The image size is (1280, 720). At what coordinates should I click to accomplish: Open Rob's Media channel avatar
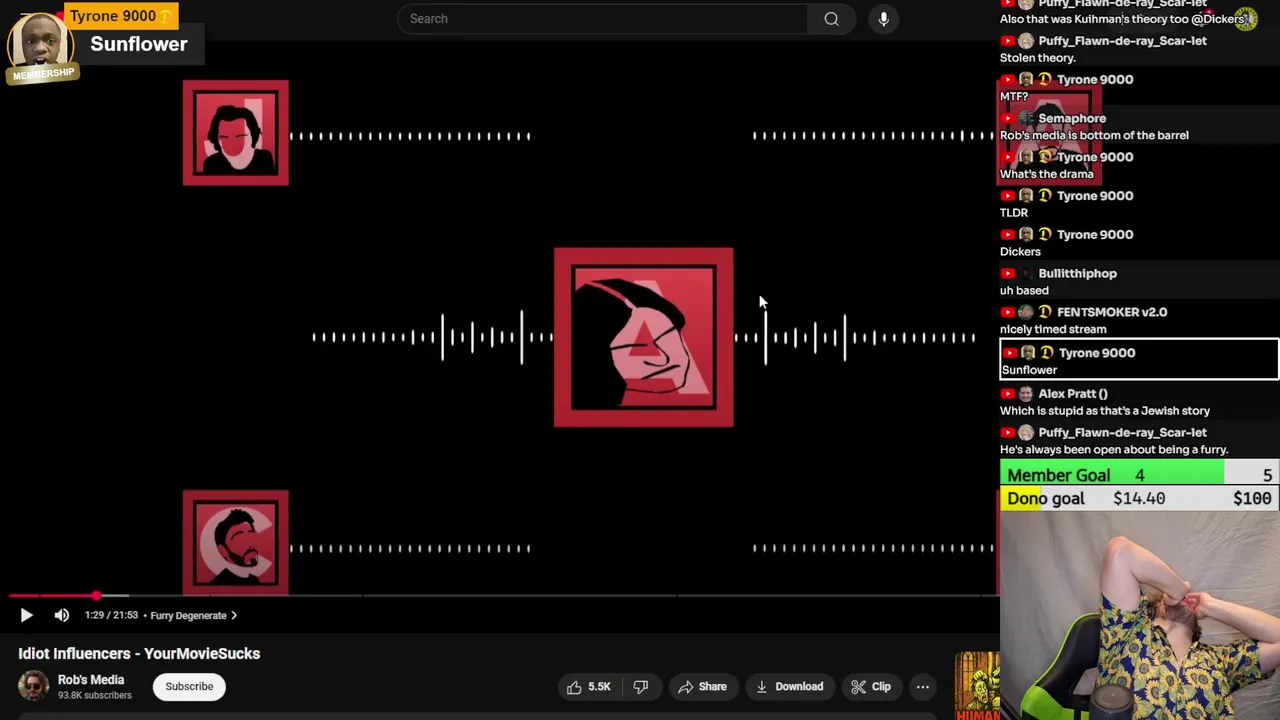point(33,686)
